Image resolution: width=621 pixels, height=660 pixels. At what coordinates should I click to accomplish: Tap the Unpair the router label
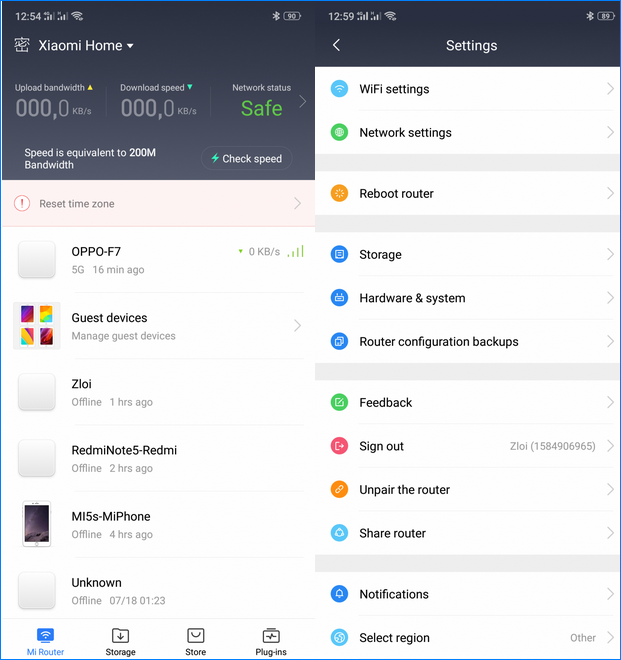pyautogui.click(x=404, y=490)
